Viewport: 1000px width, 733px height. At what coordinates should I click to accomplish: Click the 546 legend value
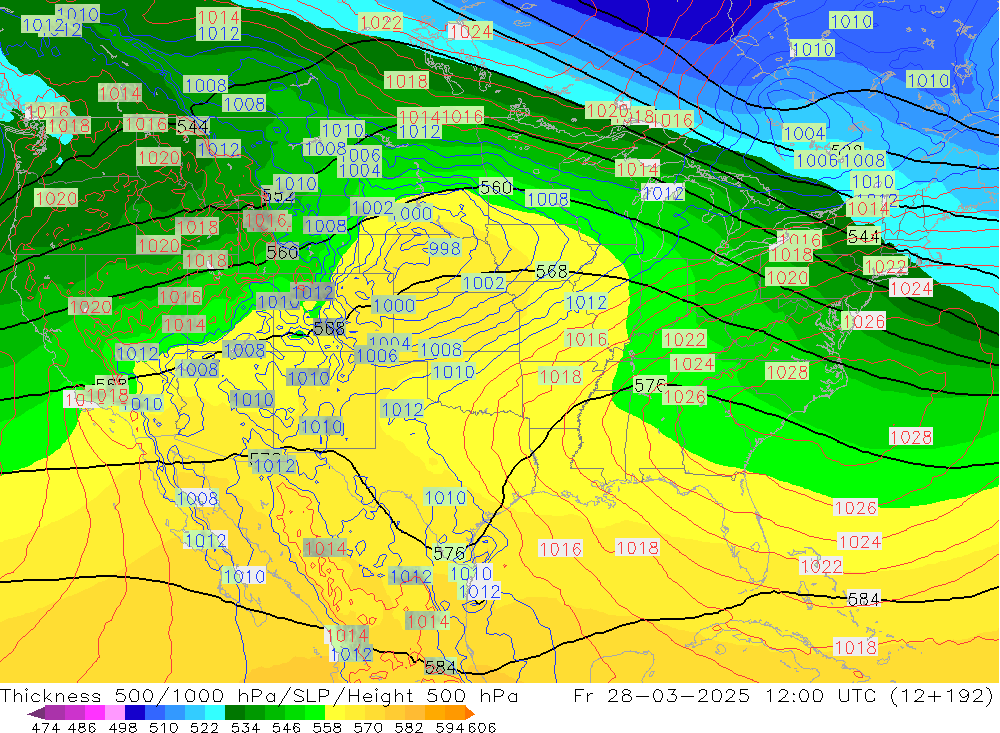pyautogui.click(x=286, y=727)
